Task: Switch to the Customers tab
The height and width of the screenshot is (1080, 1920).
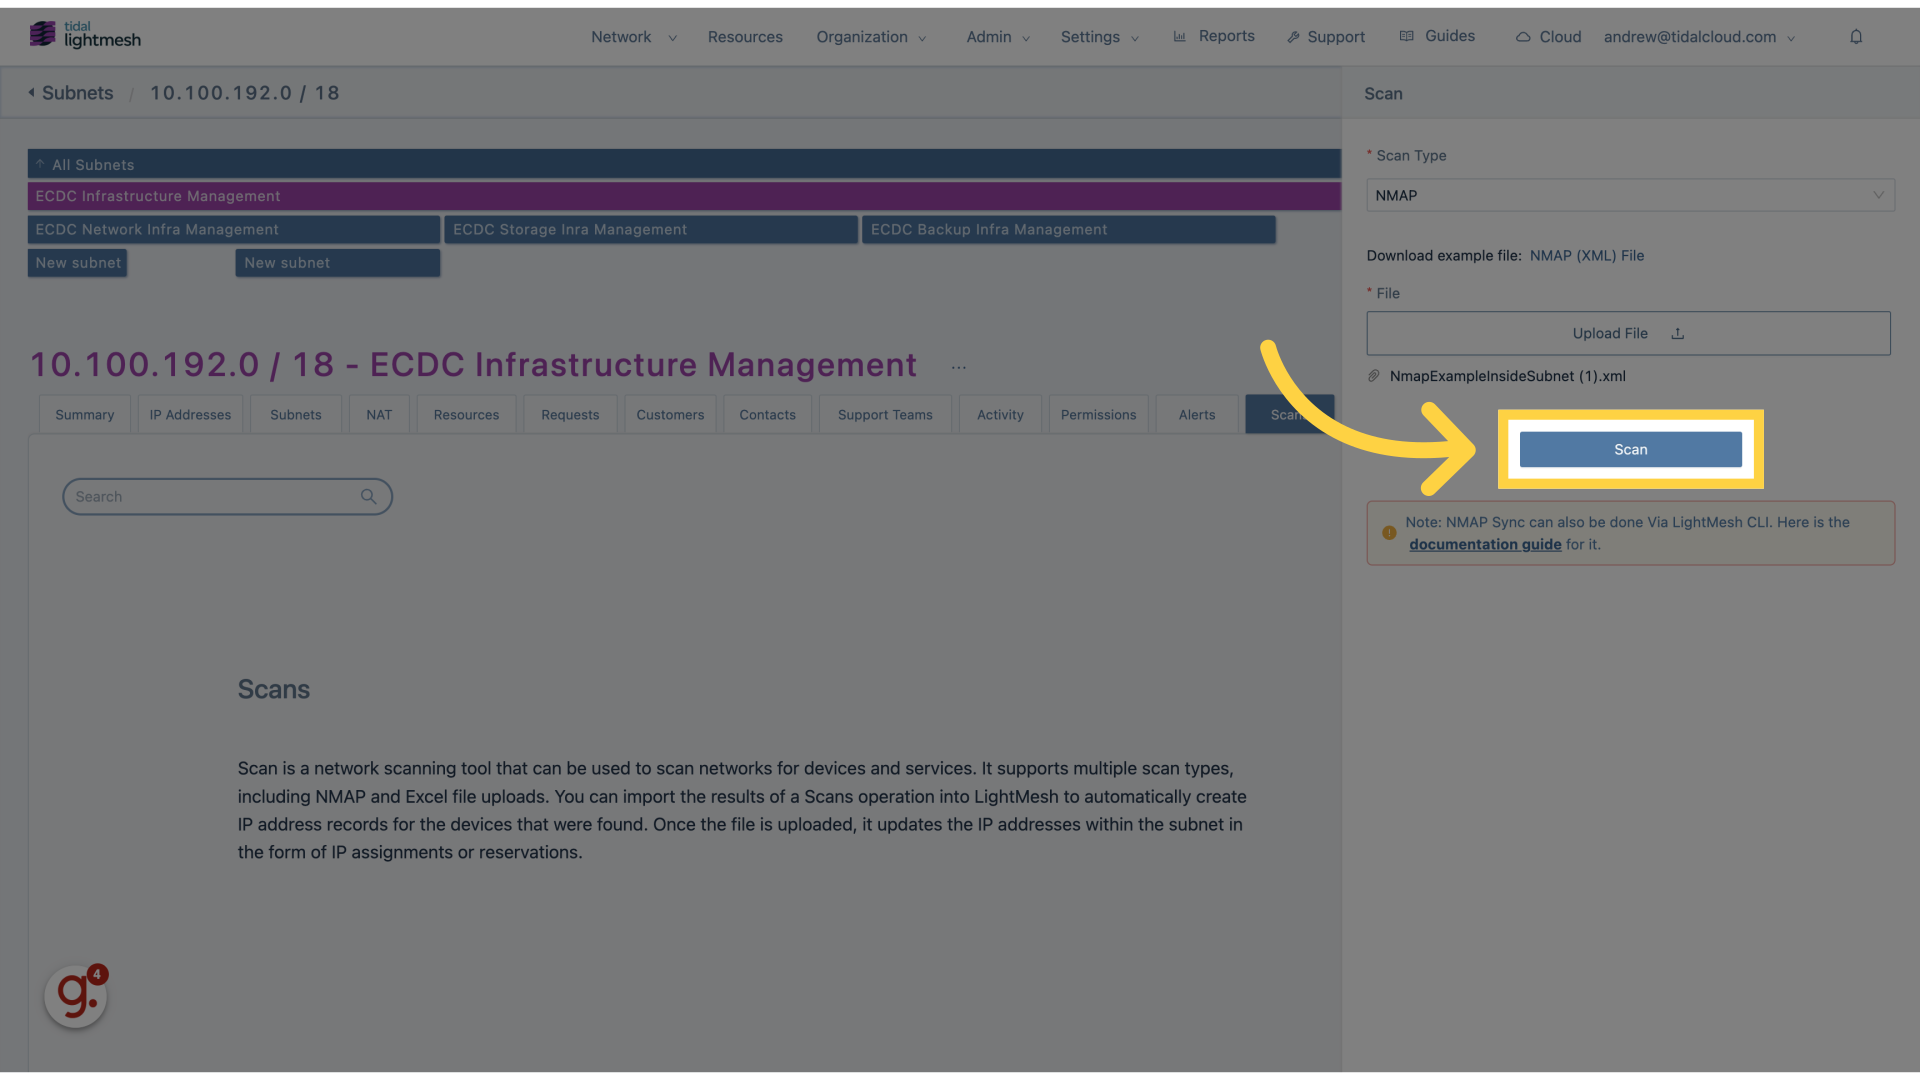Action: point(670,415)
